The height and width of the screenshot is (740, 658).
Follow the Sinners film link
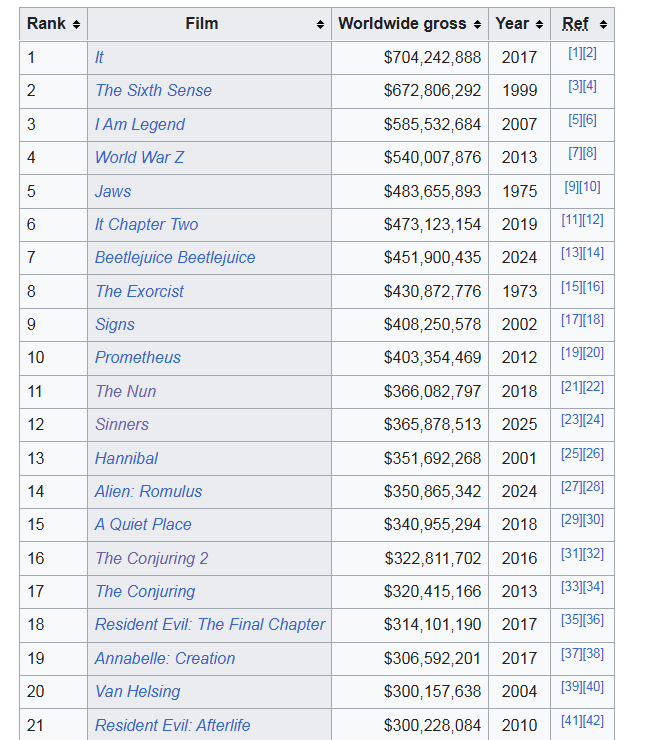tap(122, 425)
